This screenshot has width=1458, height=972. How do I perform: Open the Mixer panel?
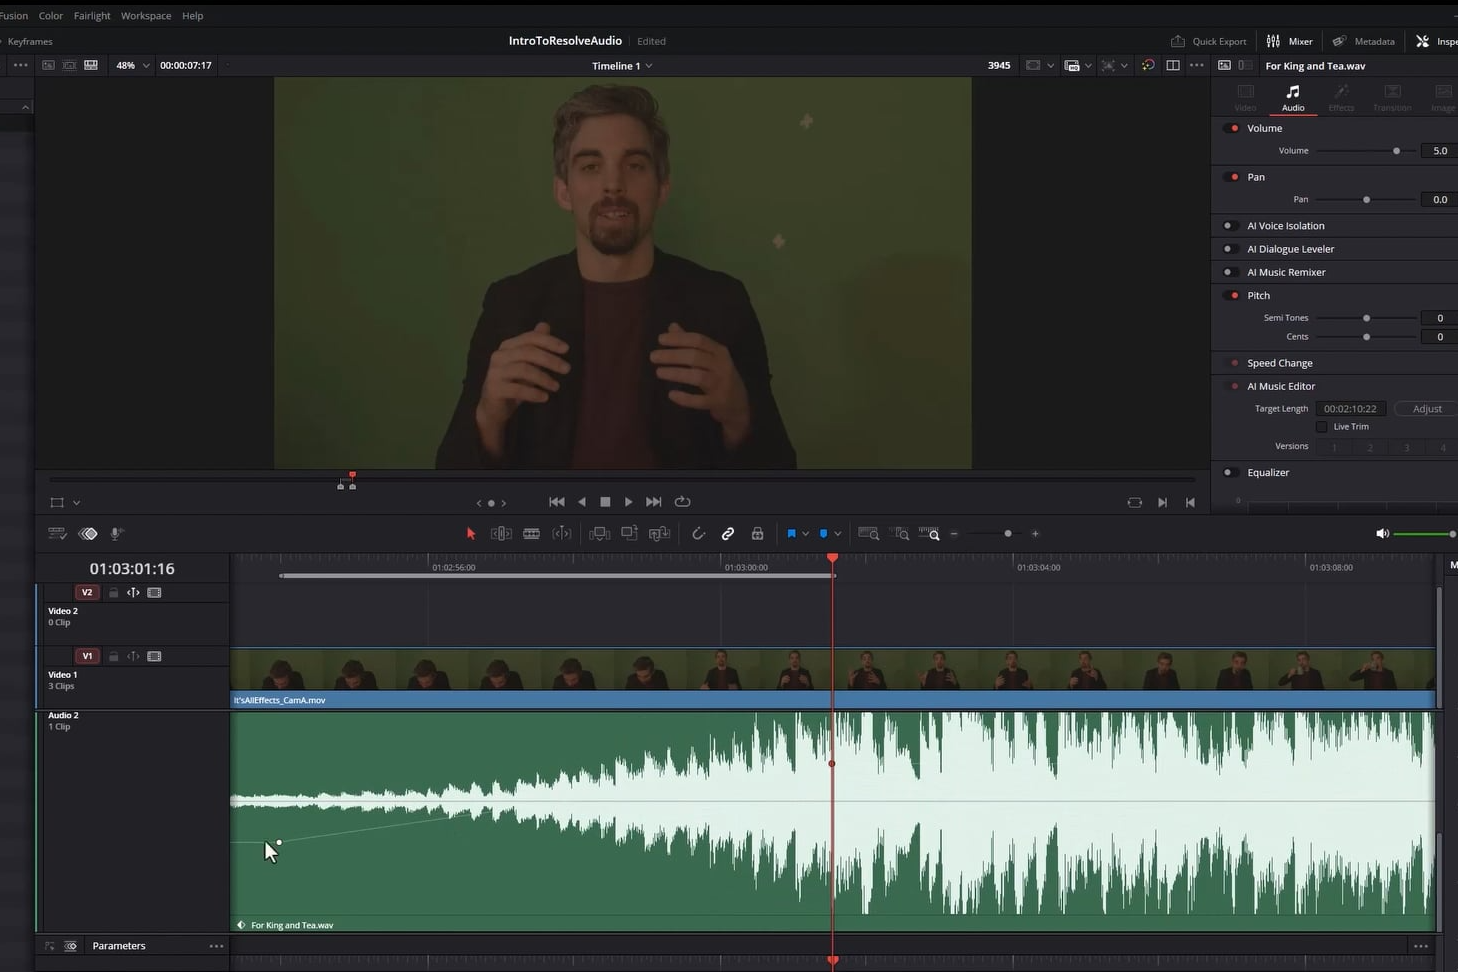point(1290,41)
